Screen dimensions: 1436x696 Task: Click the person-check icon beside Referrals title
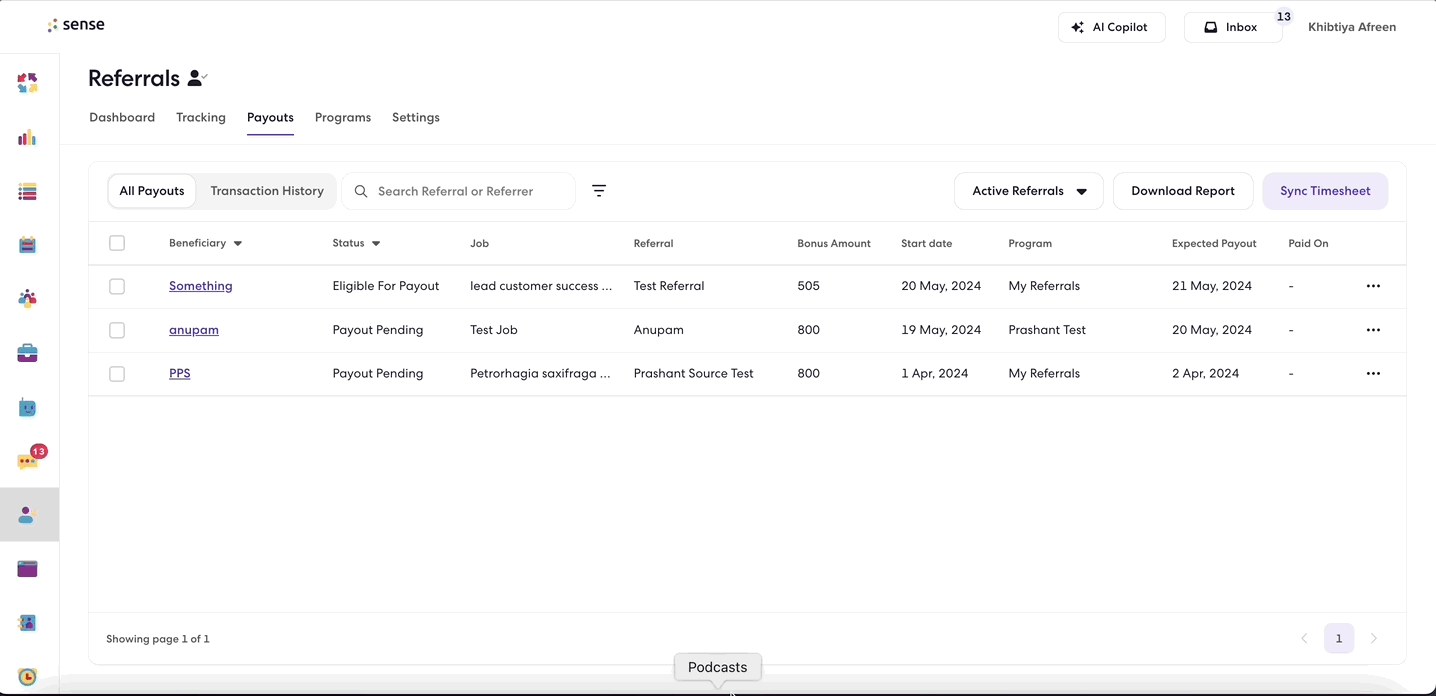click(x=198, y=78)
